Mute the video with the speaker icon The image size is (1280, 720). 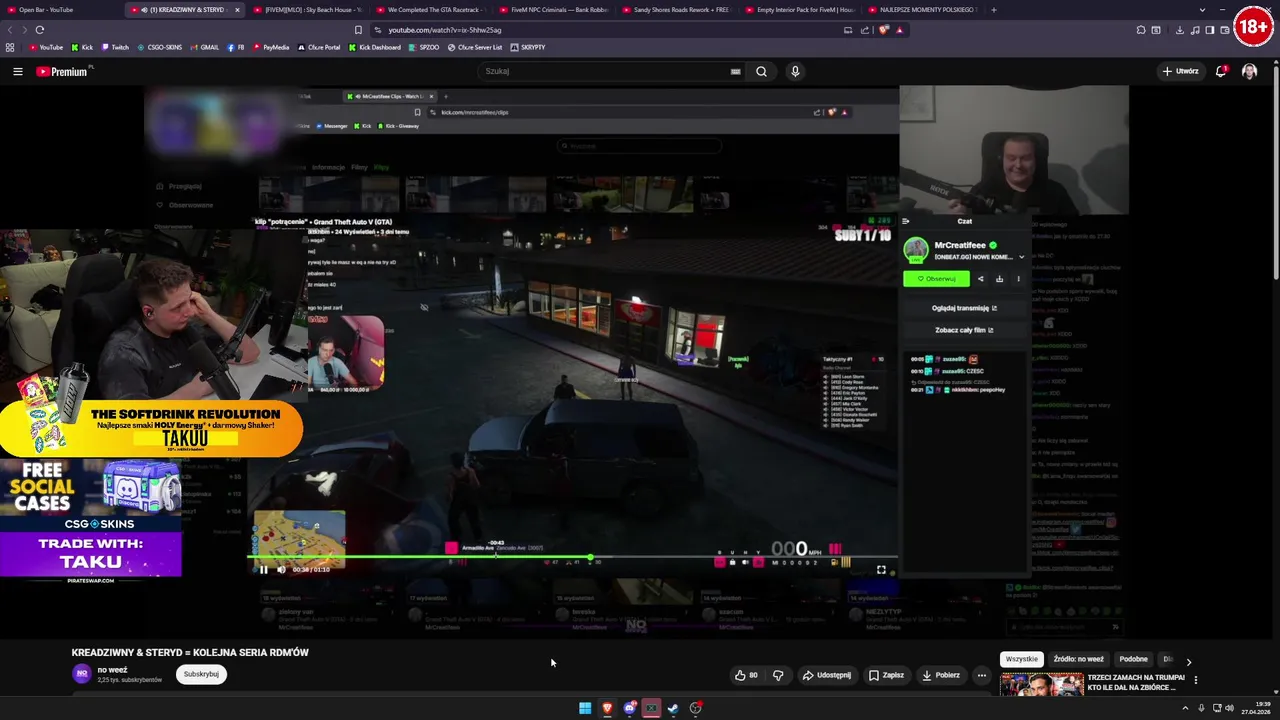pos(281,570)
